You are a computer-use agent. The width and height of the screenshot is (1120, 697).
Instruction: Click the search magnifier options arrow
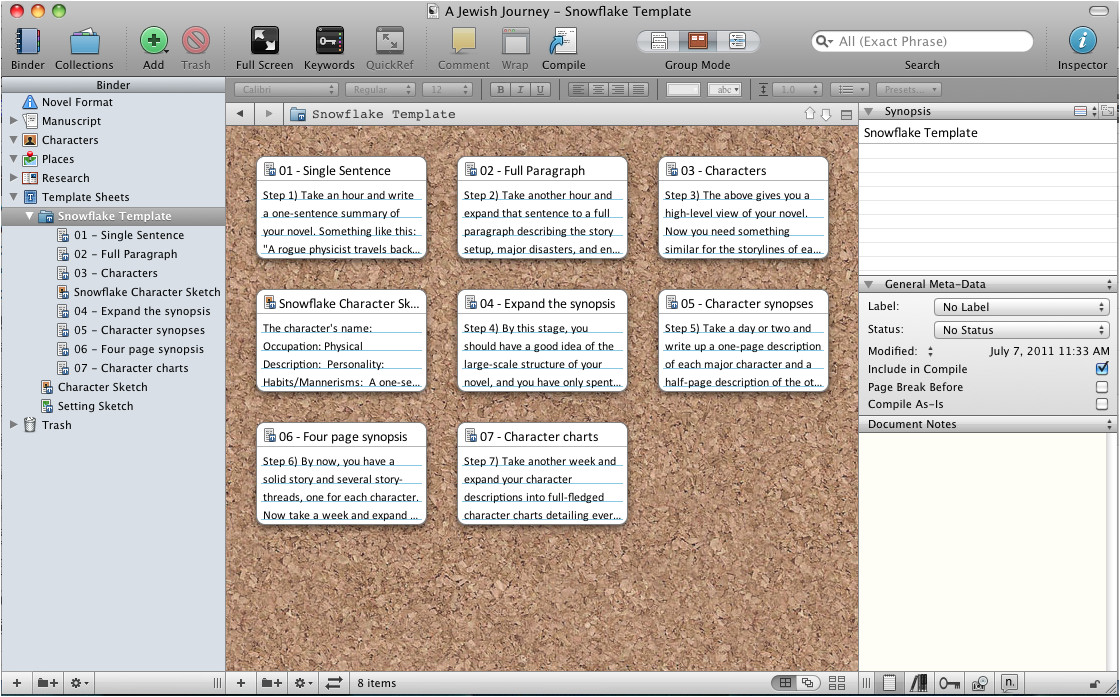[824, 41]
